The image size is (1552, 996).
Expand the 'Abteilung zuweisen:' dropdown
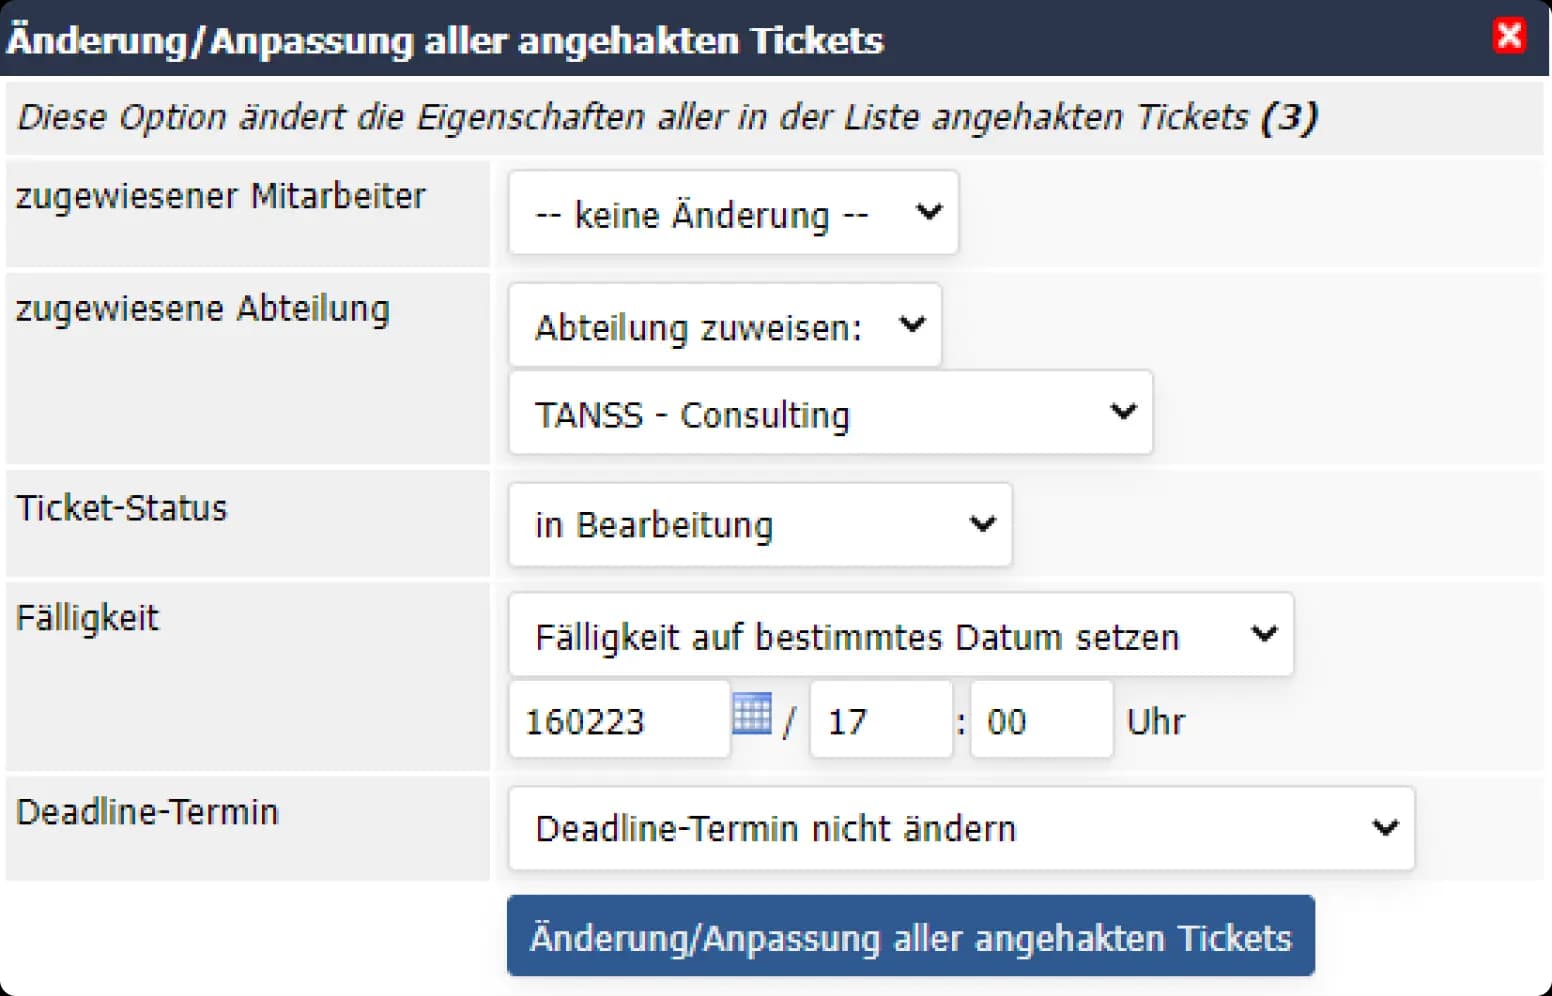click(x=724, y=326)
